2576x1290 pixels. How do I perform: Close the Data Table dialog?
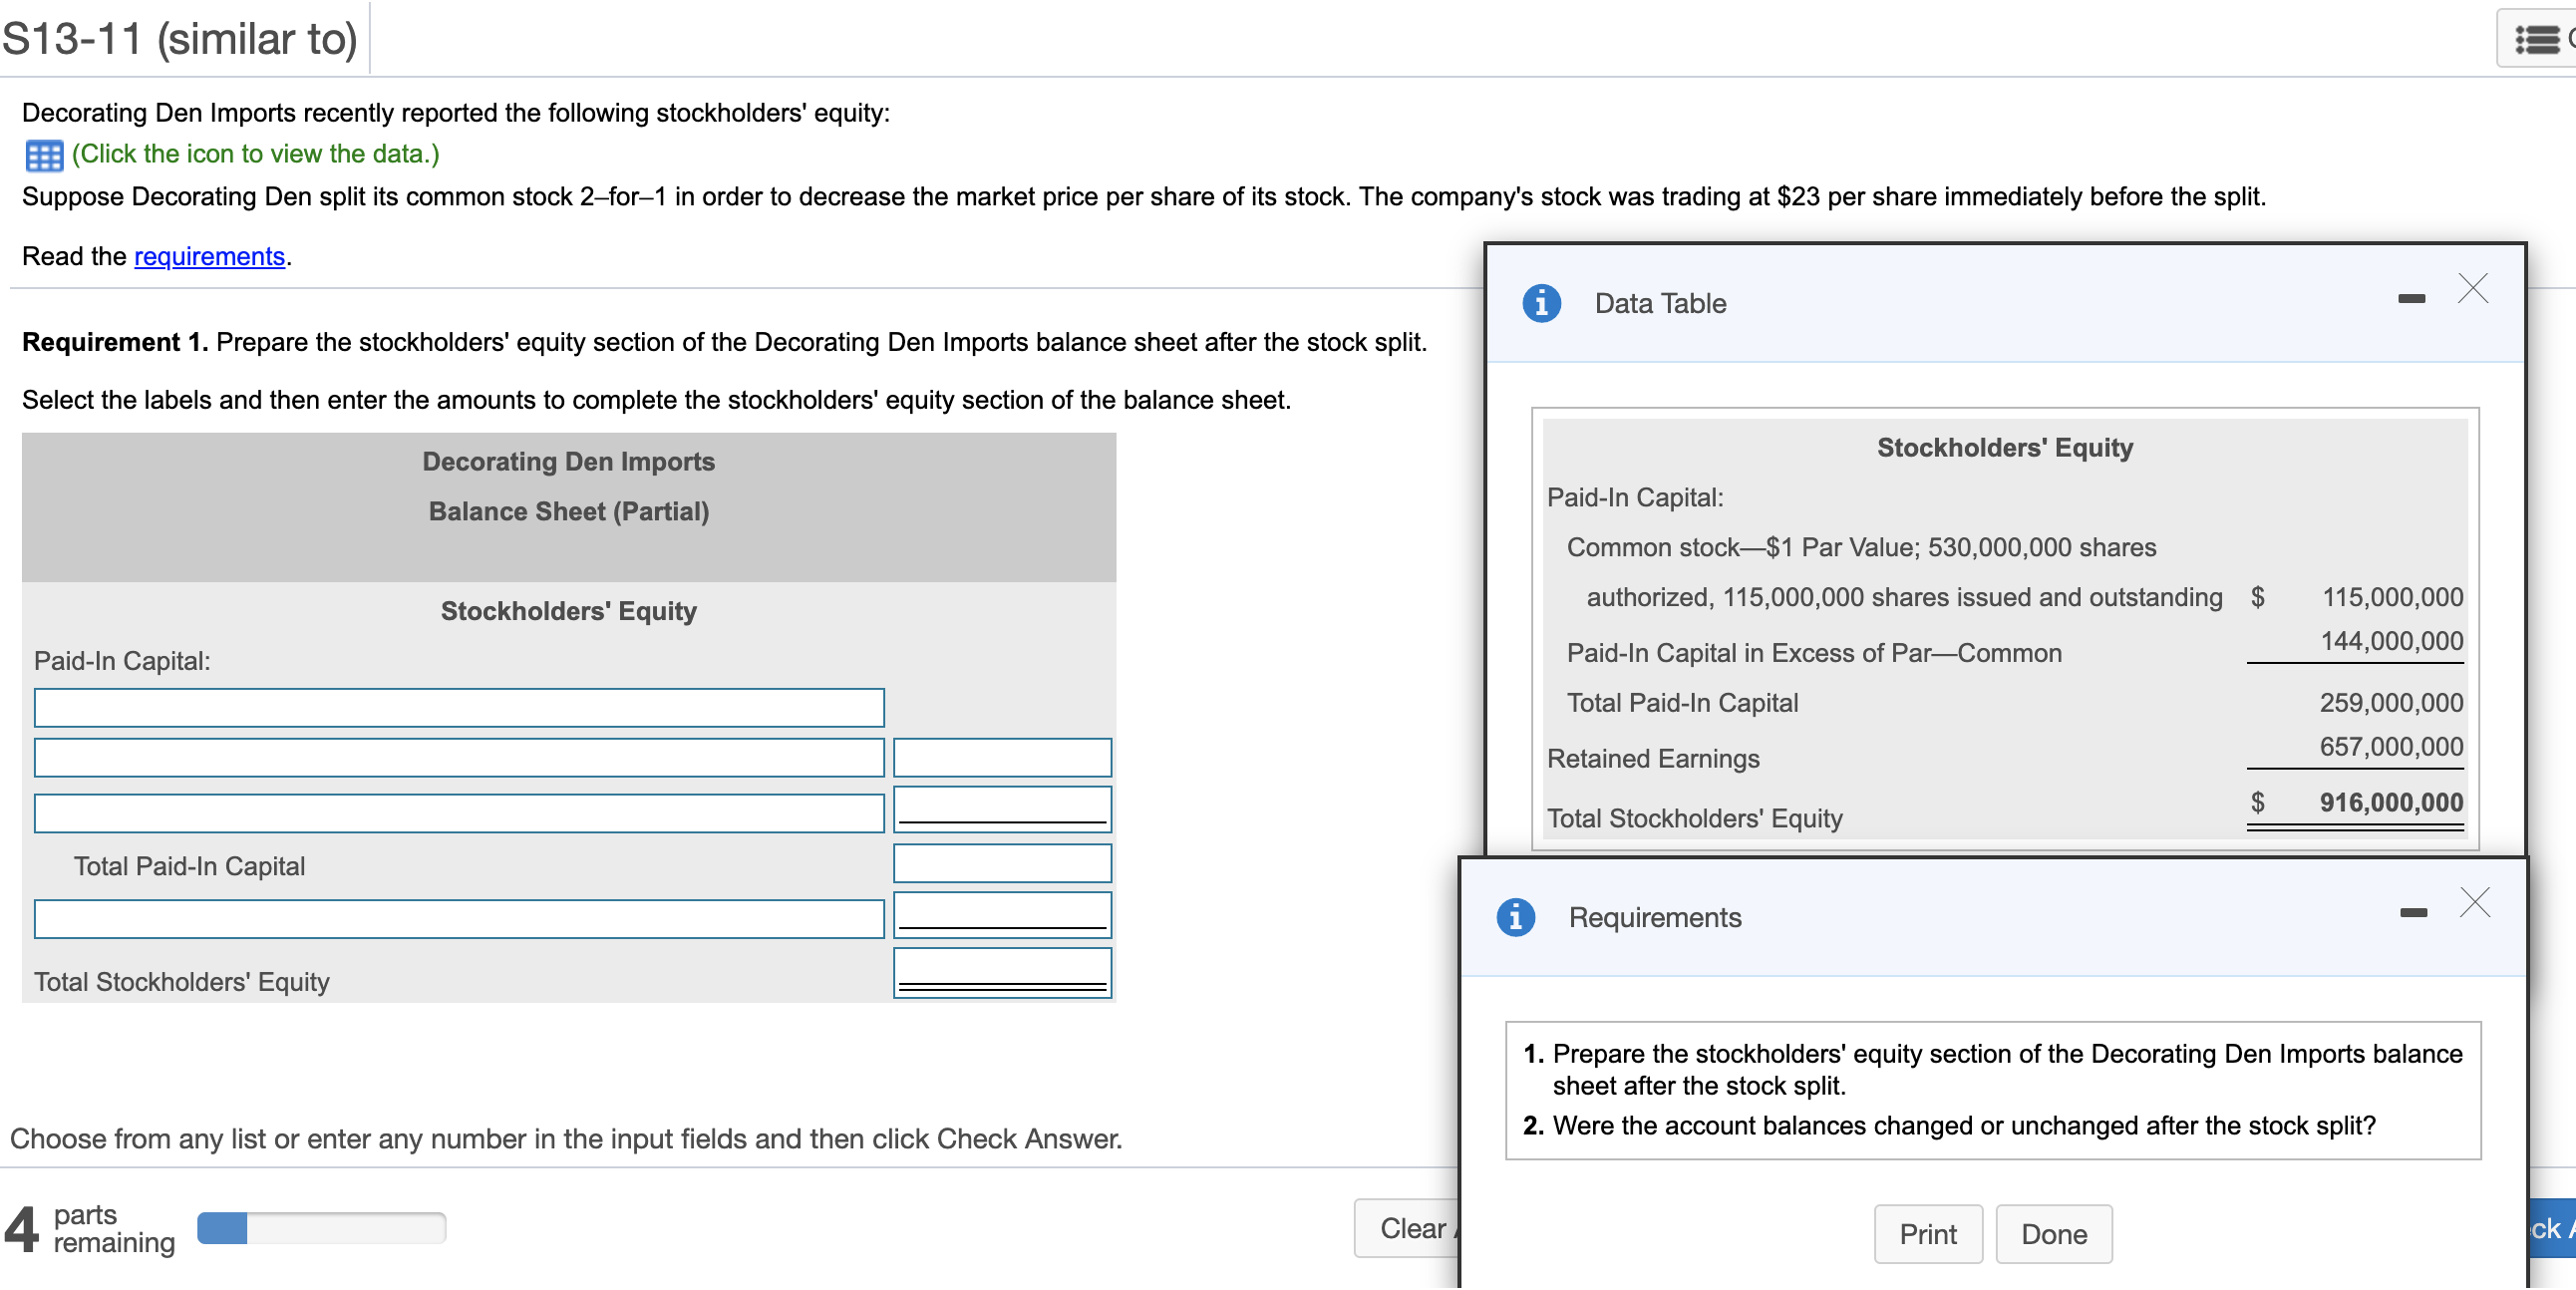tap(2474, 289)
